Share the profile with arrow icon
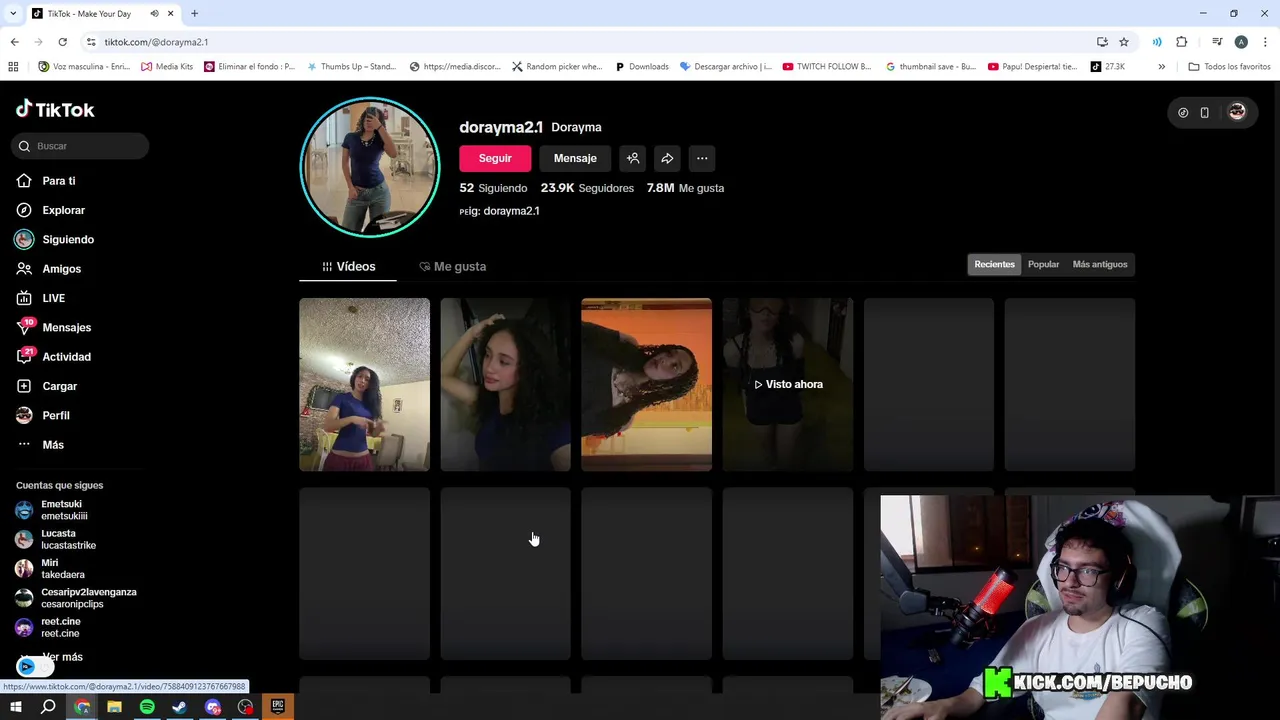 tap(667, 158)
